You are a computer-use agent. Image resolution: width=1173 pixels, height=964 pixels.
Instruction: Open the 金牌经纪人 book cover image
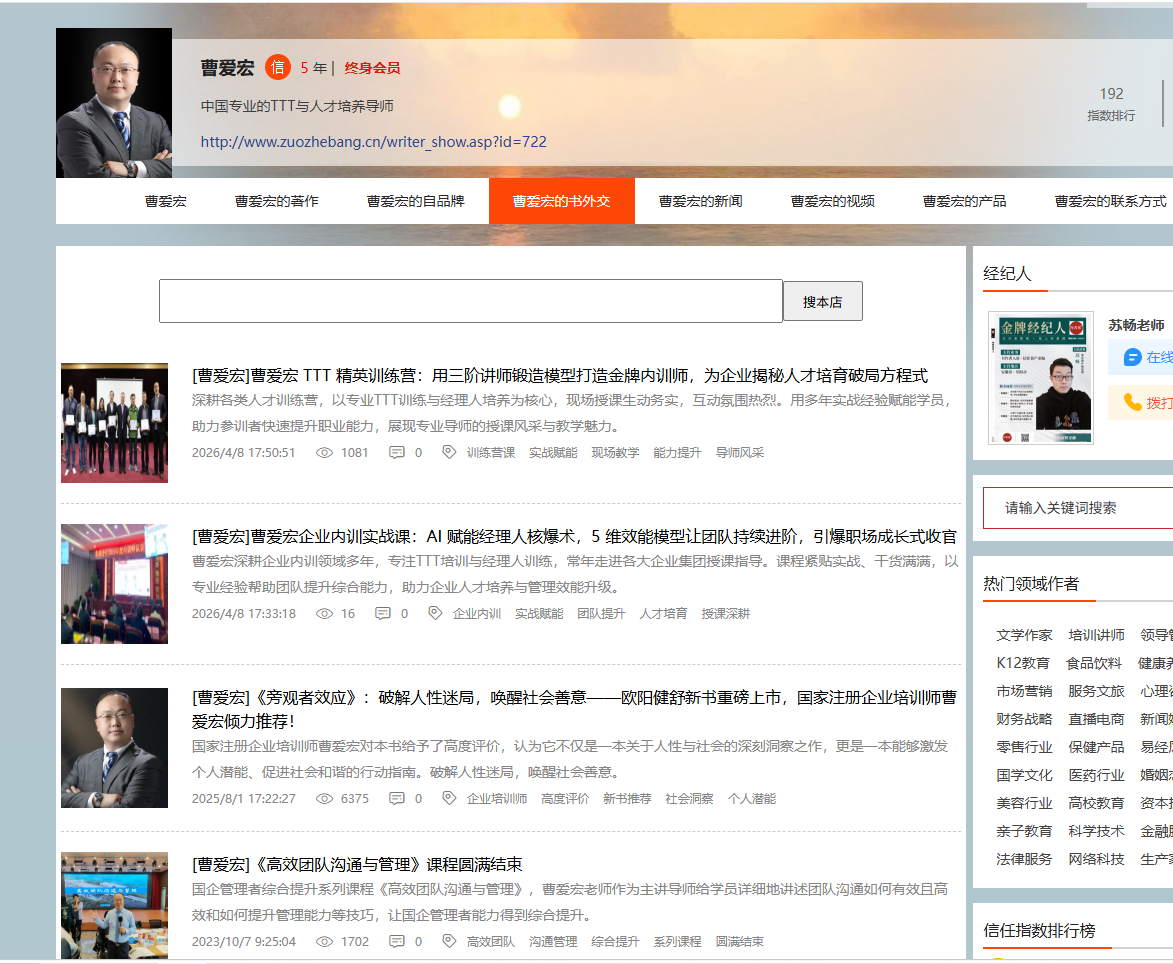(x=1040, y=377)
